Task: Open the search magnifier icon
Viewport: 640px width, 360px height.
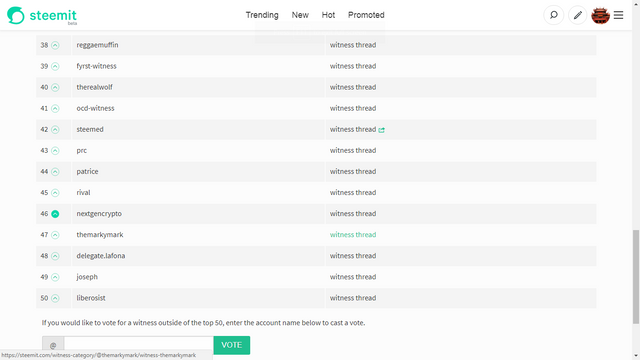Action: coord(553,15)
